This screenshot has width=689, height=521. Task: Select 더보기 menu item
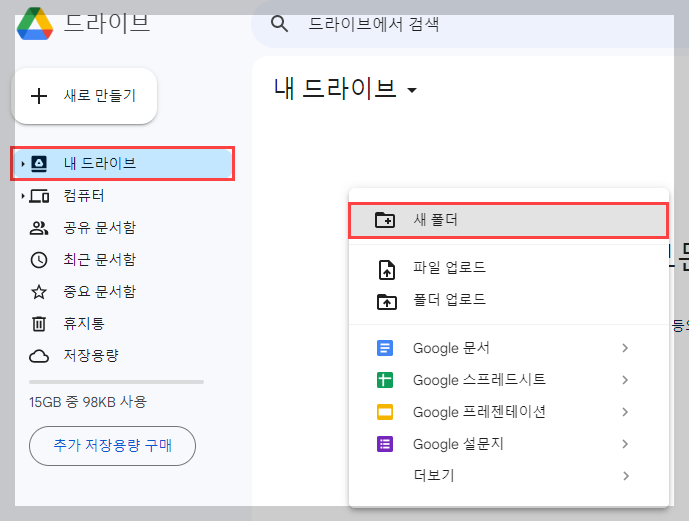tap(509, 476)
